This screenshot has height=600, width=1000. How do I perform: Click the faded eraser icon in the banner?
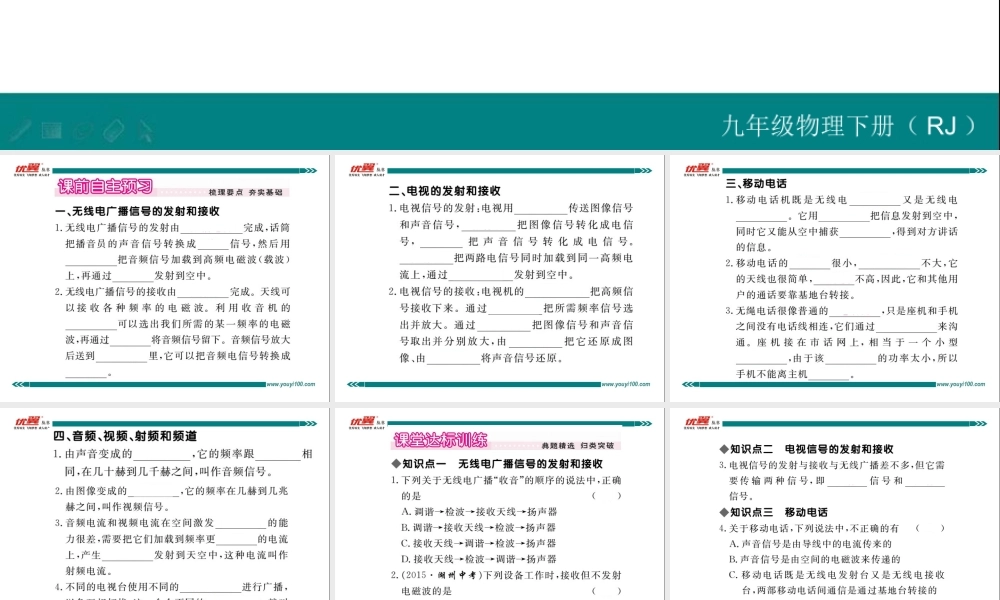click(x=113, y=129)
